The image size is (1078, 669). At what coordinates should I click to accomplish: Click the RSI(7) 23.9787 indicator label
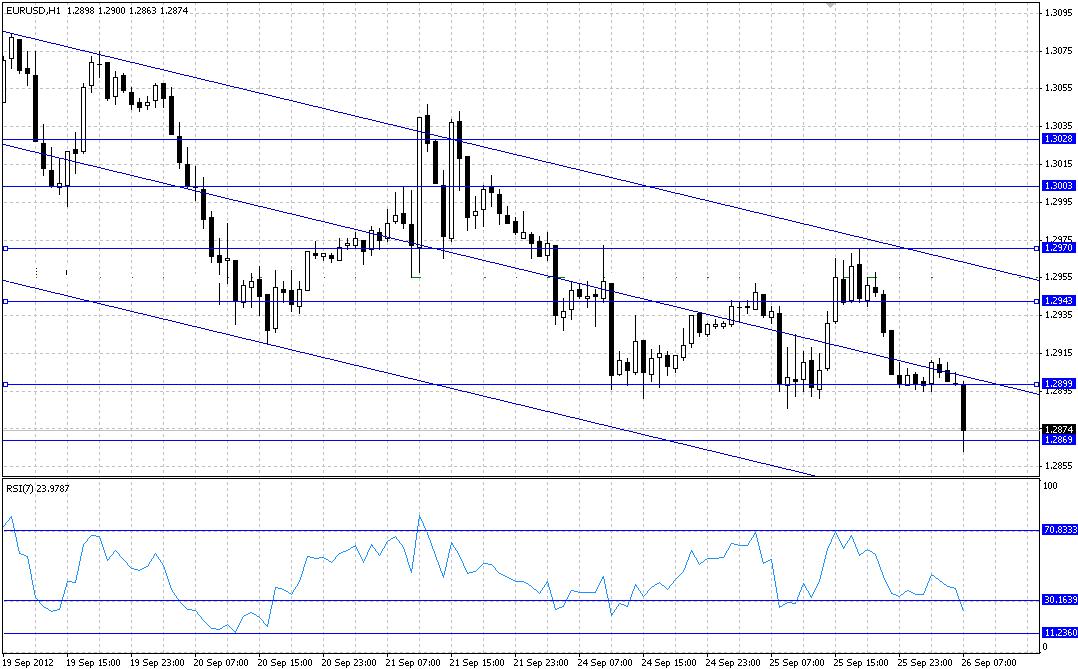[38, 488]
